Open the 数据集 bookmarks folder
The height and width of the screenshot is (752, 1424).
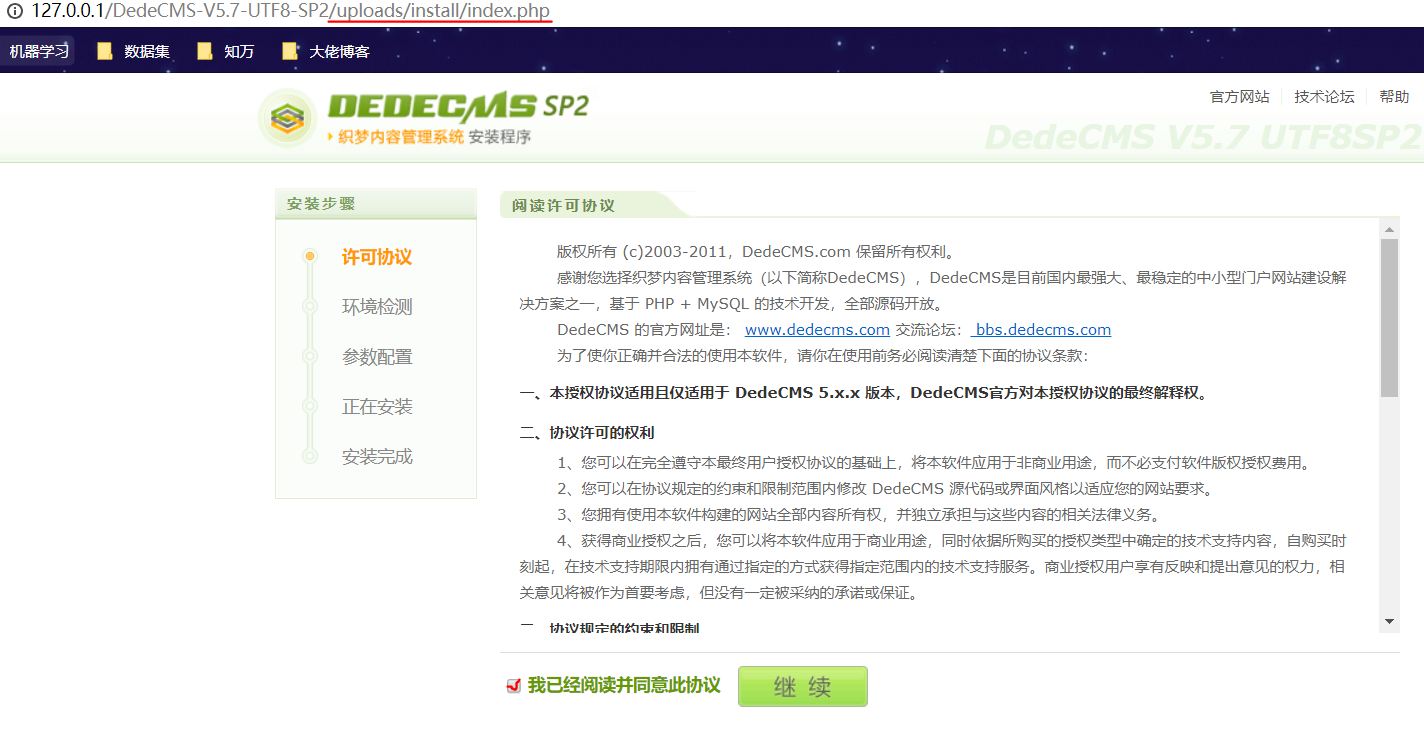pos(131,49)
